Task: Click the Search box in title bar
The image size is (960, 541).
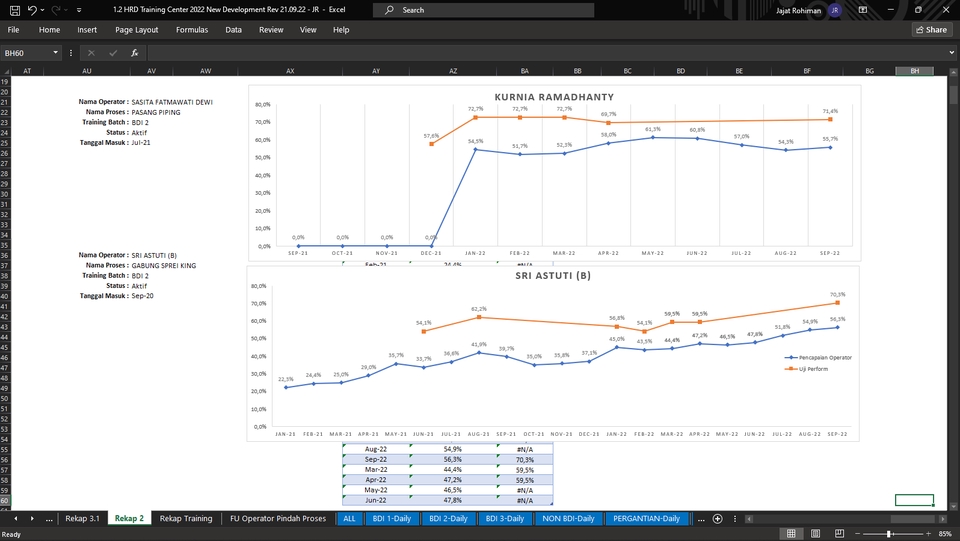Action: pos(483,10)
